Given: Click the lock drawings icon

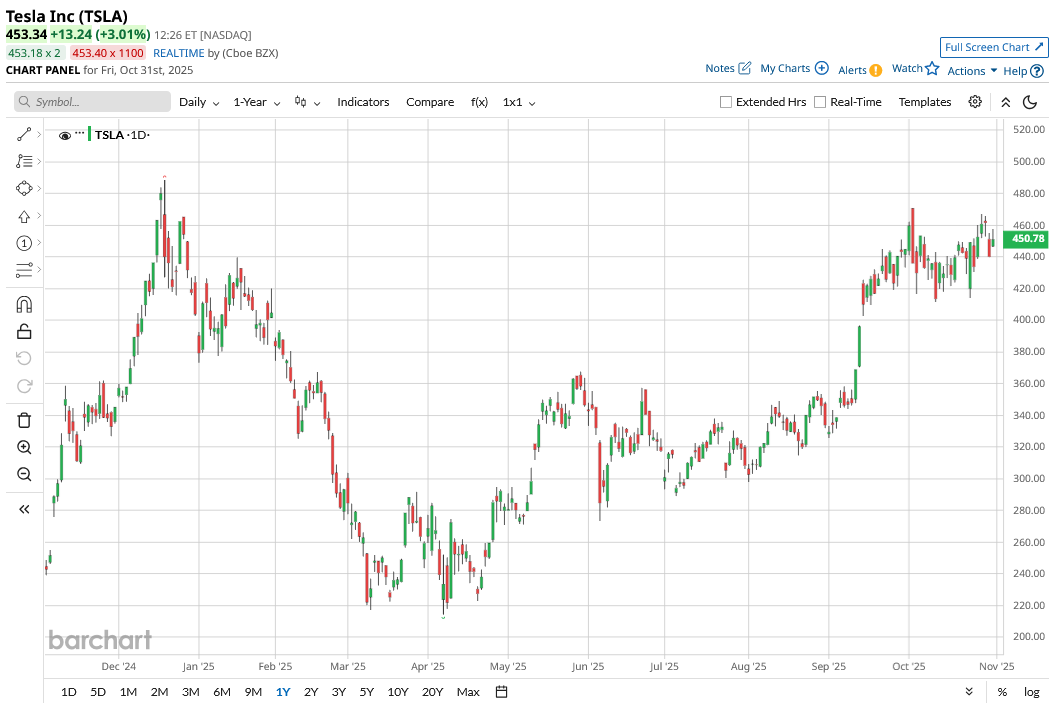Looking at the screenshot, I should coord(24,331).
